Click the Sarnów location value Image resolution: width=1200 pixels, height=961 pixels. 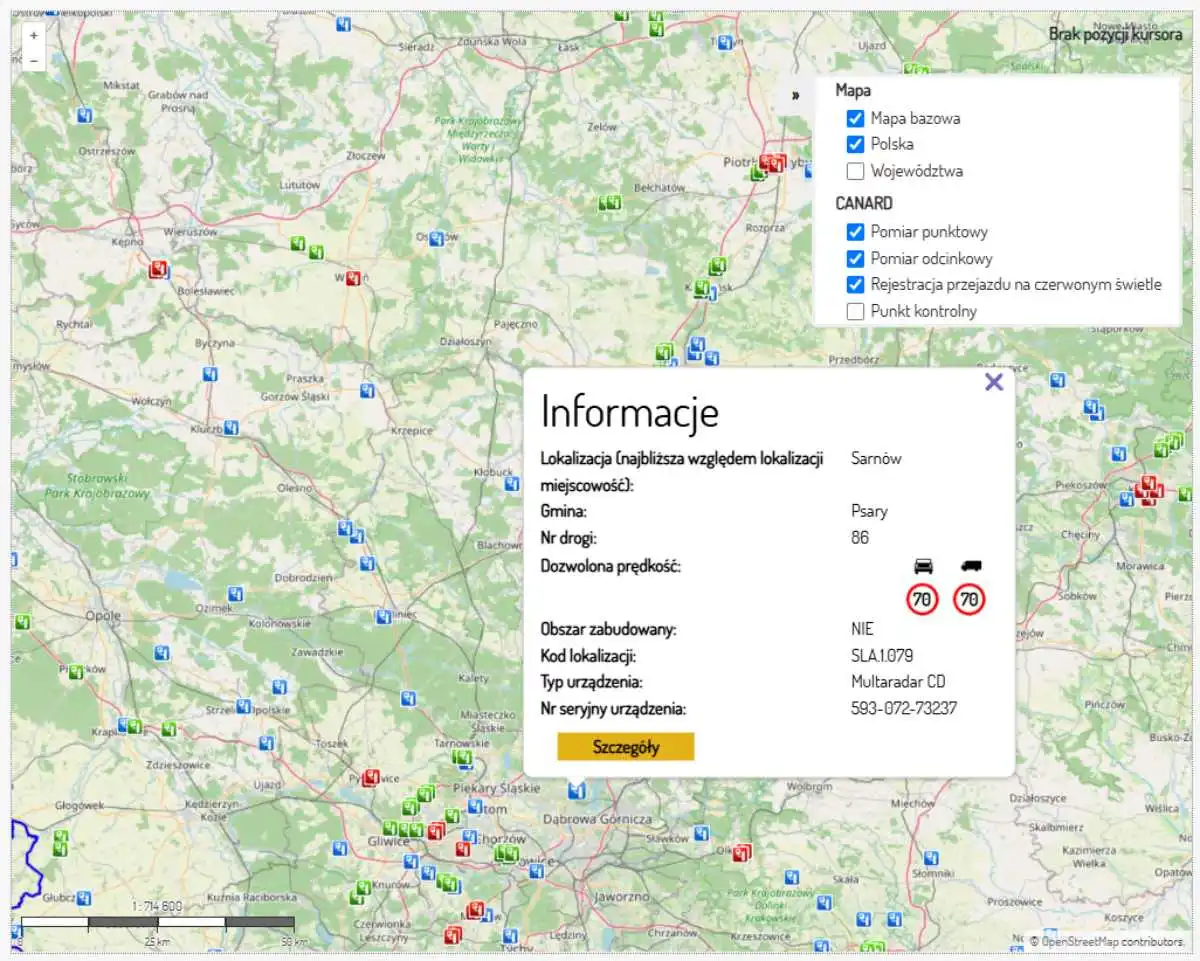(876, 459)
